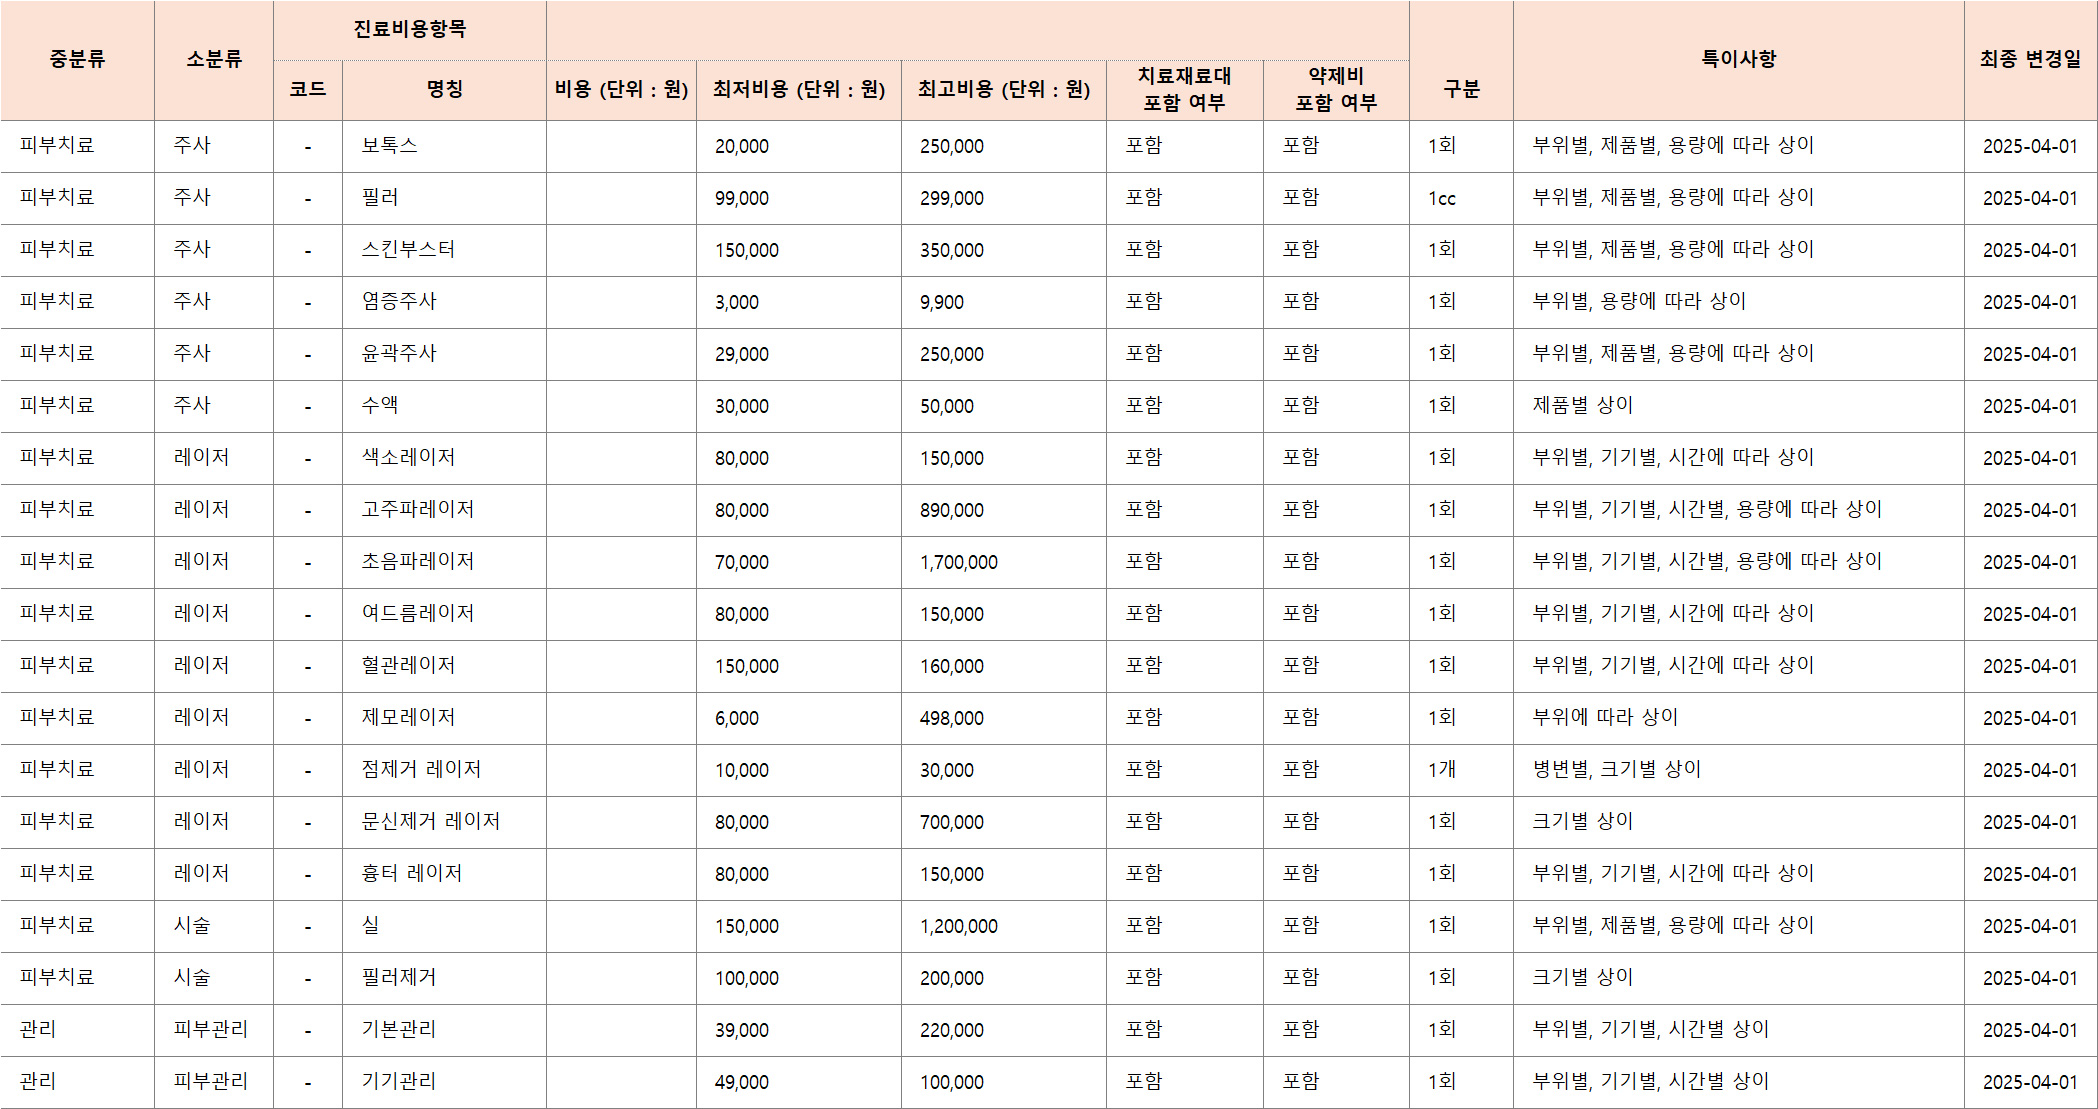Click the 최종 변경일 column header

[2030, 60]
